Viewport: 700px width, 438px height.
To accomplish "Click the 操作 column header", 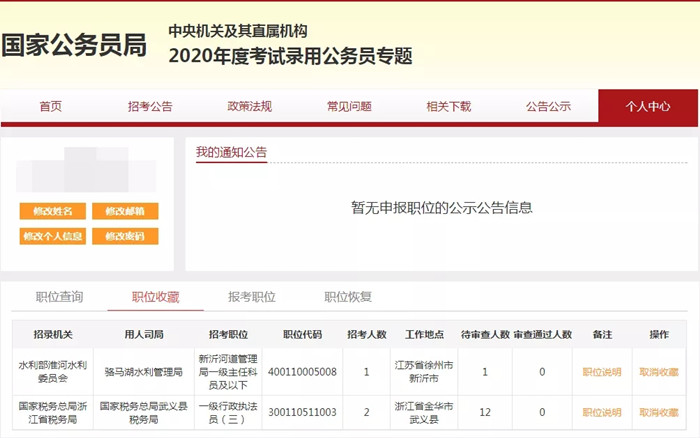I will pyautogui.click(x=659, y=334).
